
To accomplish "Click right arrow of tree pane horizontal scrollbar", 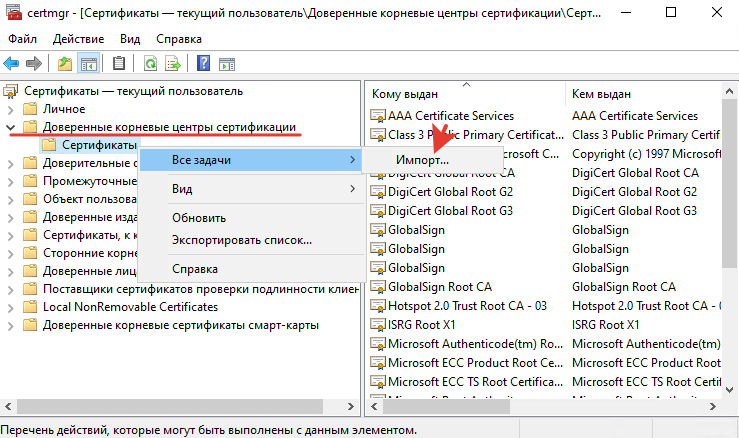I will (350, 406).
